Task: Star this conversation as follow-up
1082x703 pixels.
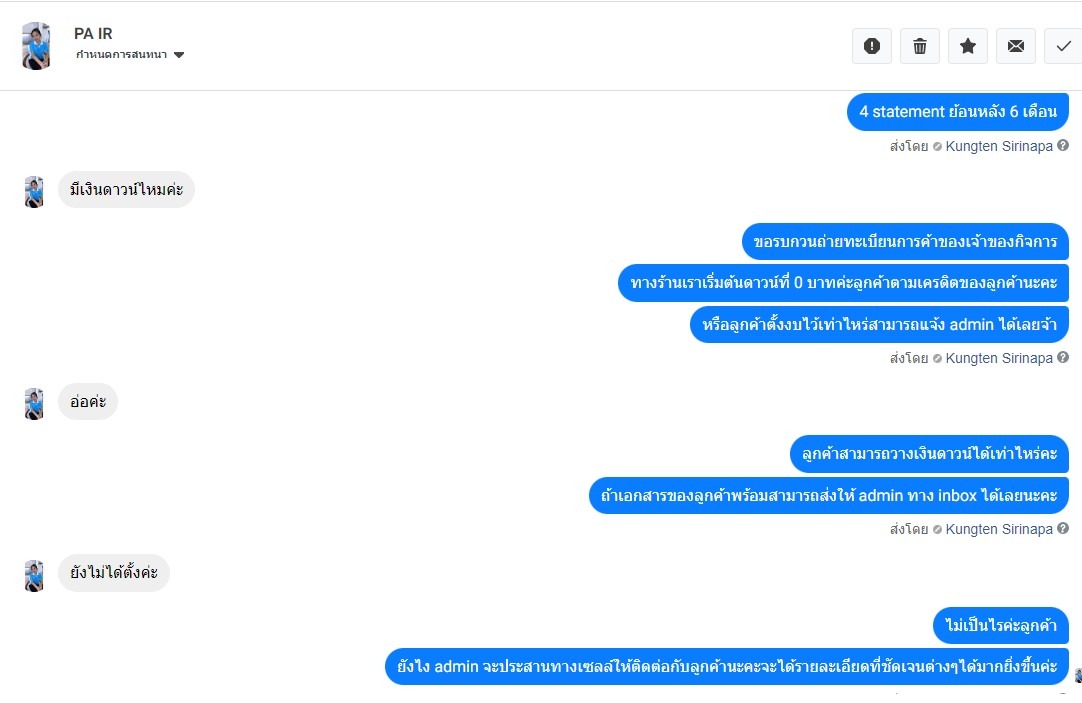Action: point(968,46)
